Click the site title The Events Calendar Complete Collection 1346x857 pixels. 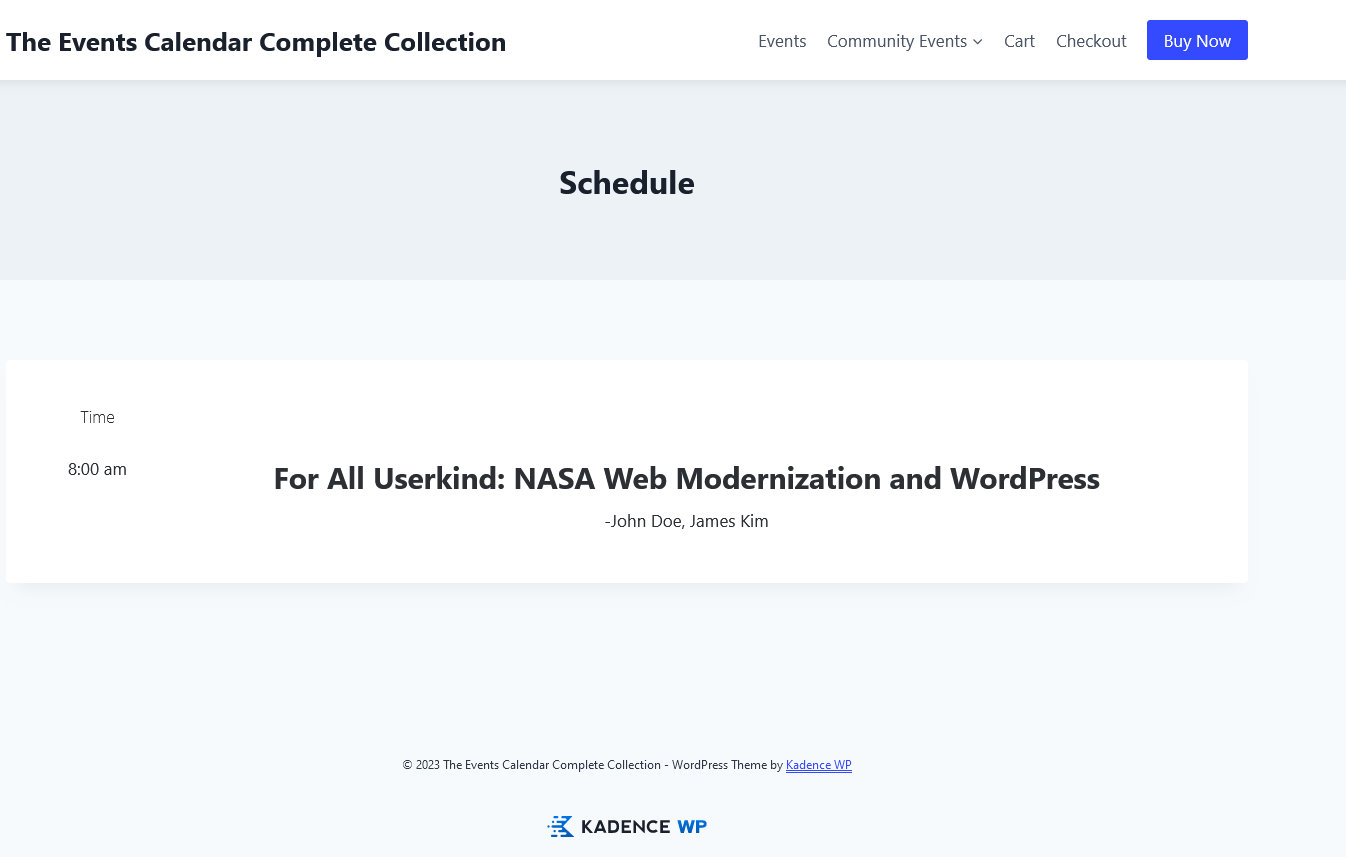click(256, 42)
